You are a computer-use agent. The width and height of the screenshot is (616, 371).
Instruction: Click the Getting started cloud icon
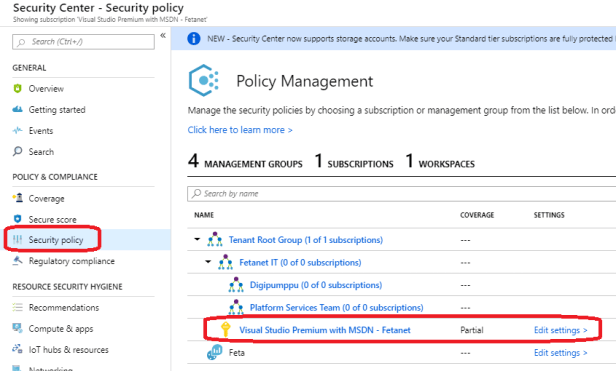17,109
